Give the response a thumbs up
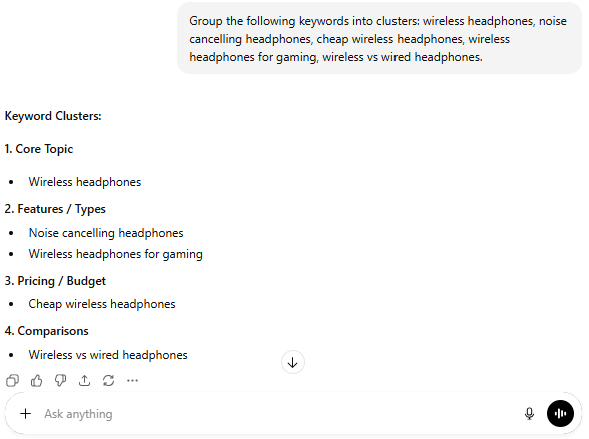 tap(36, 381)
